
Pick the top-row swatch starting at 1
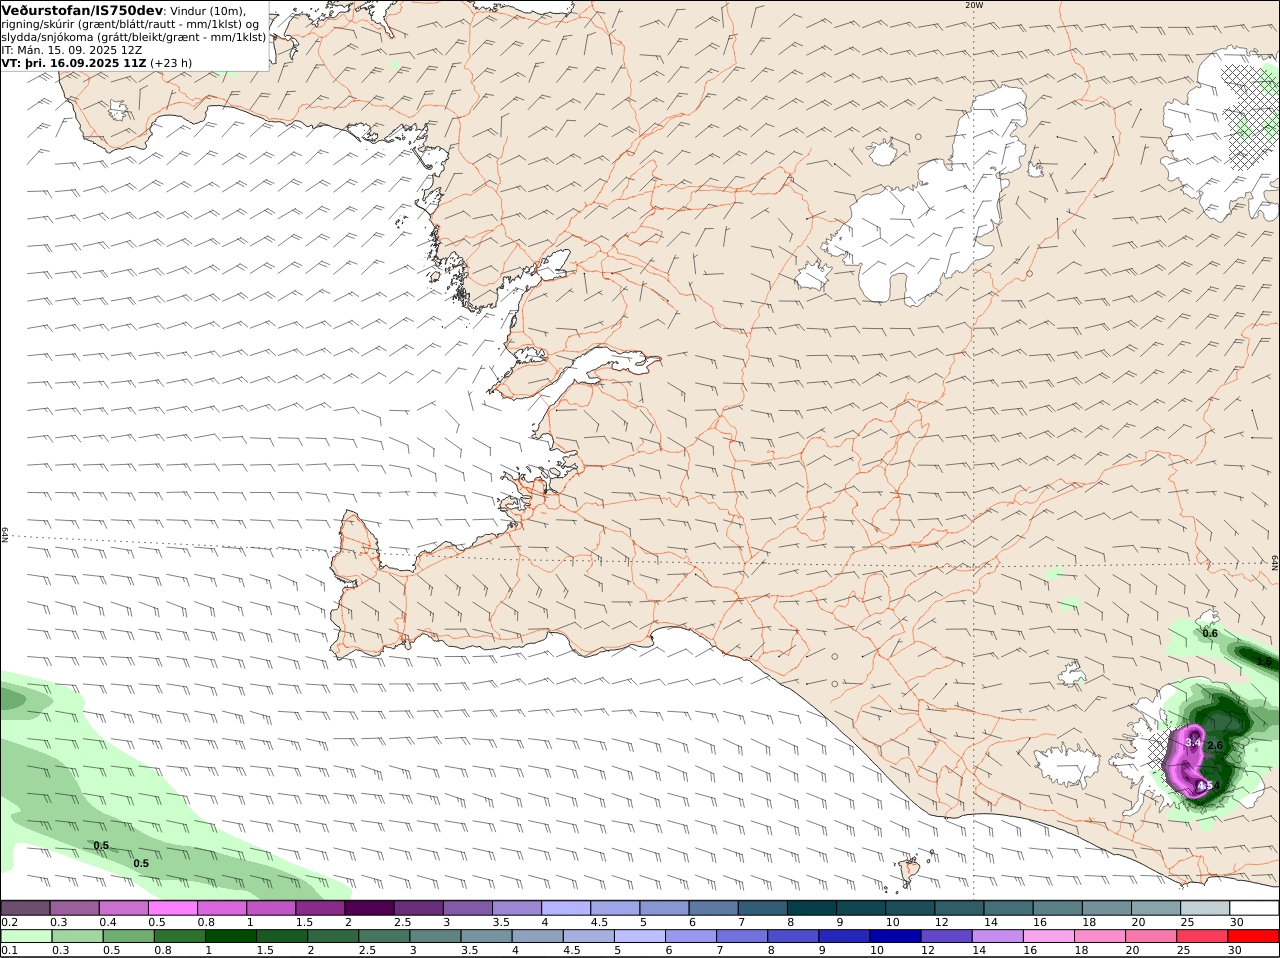pyautogui.click(x=270, y=907)
